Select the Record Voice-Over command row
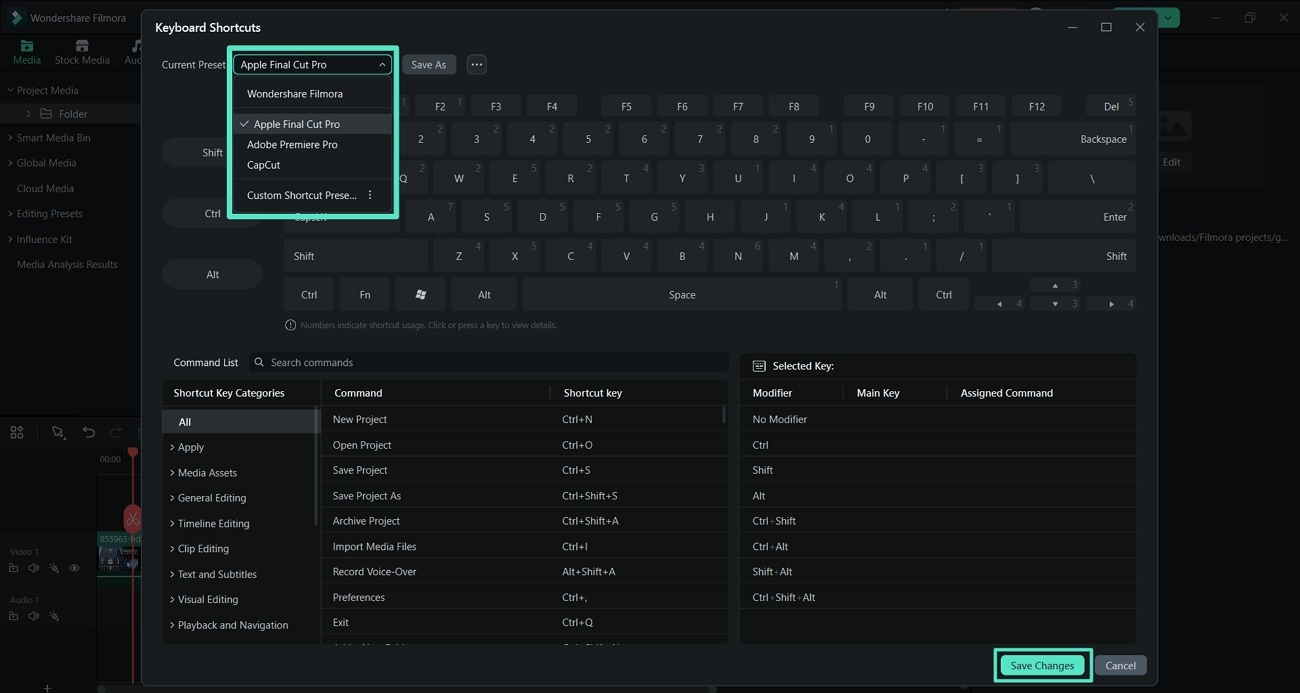This screenshot has height=693, width=1300. pyautogui.click(x=524, y=572)
